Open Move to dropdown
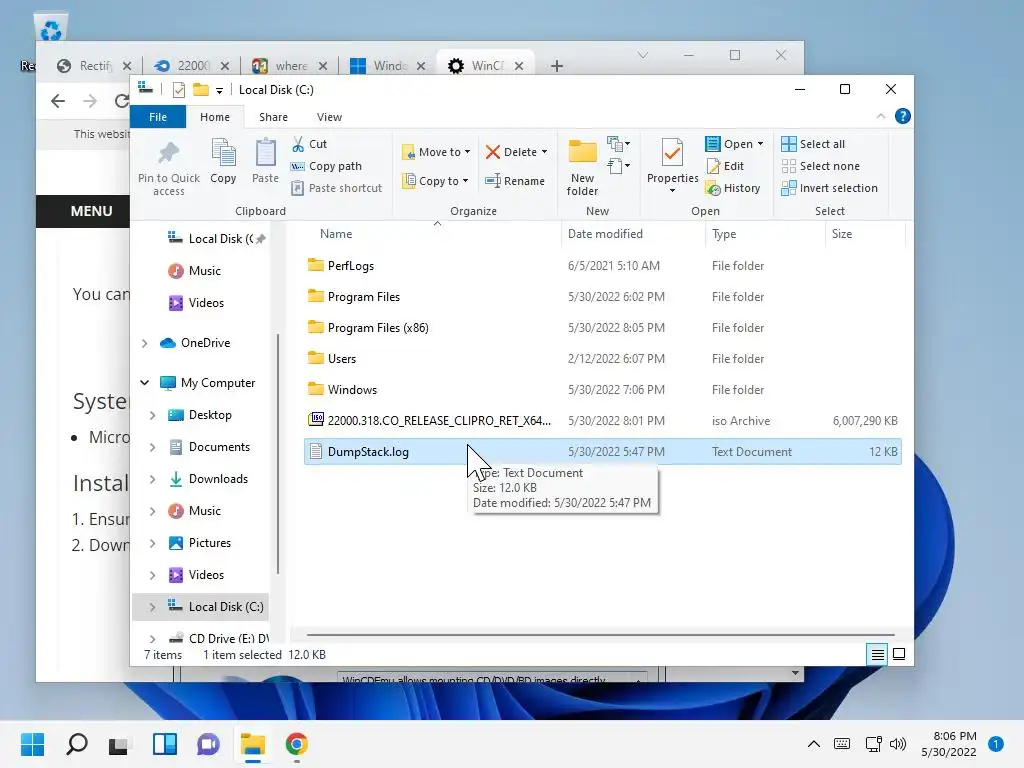Viewport: 1024px width, 768px height. pos(436,152)
